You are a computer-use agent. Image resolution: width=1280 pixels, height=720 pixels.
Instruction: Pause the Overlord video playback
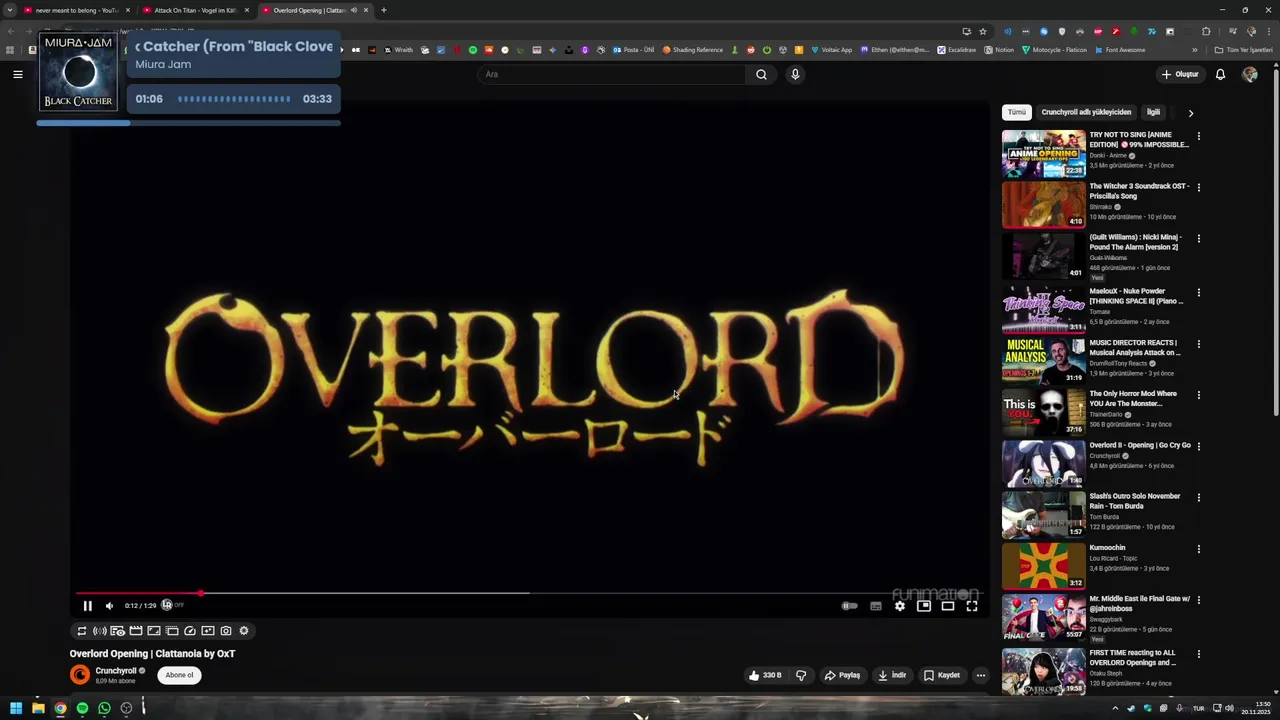87,606
